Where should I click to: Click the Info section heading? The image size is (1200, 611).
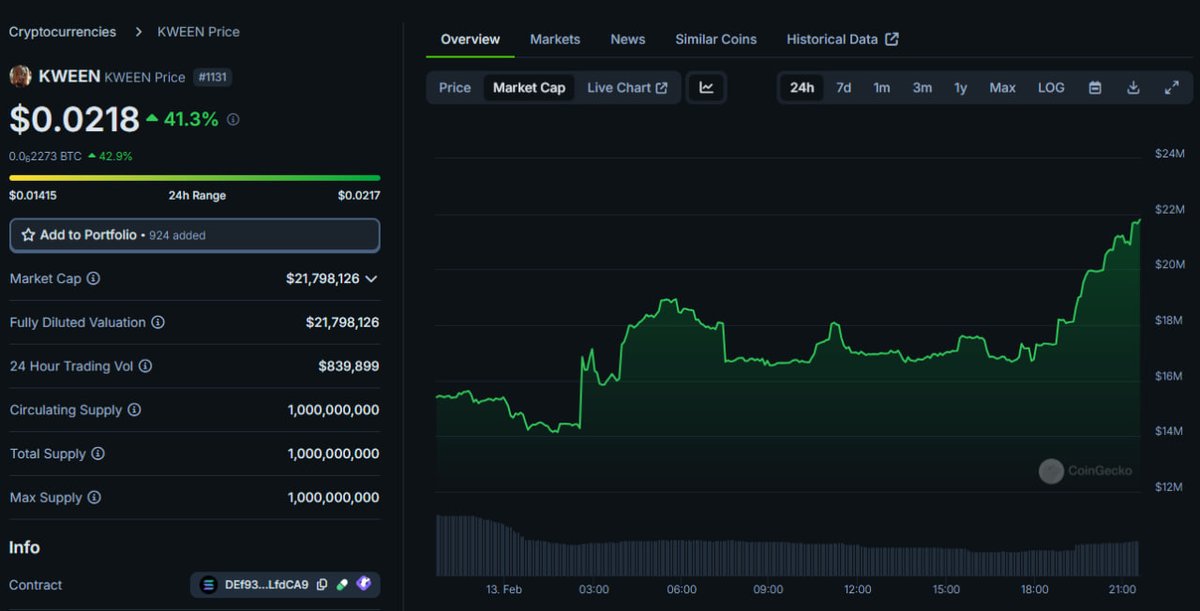point(25,547)
